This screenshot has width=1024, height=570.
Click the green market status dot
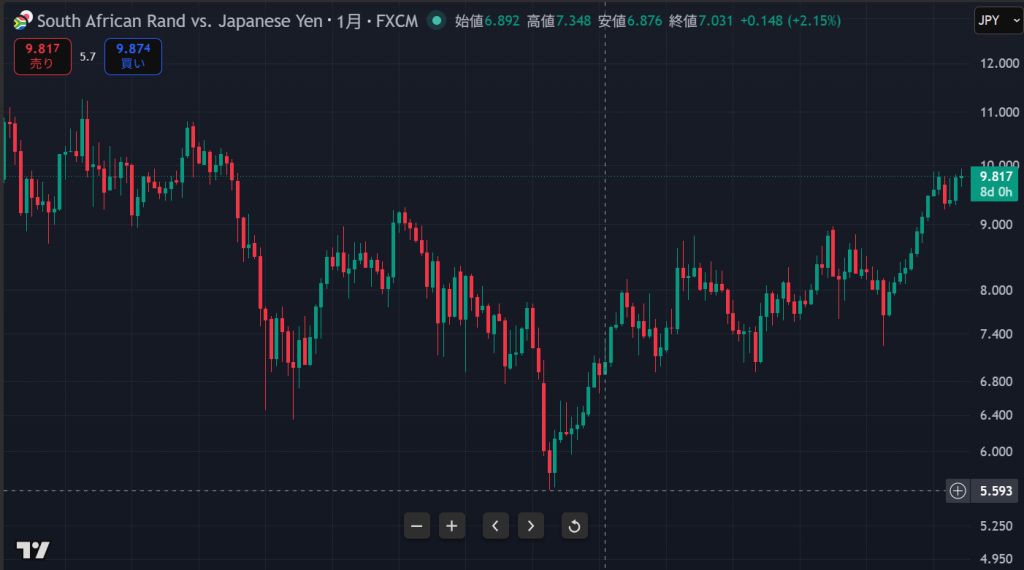[x=436, y=21]
